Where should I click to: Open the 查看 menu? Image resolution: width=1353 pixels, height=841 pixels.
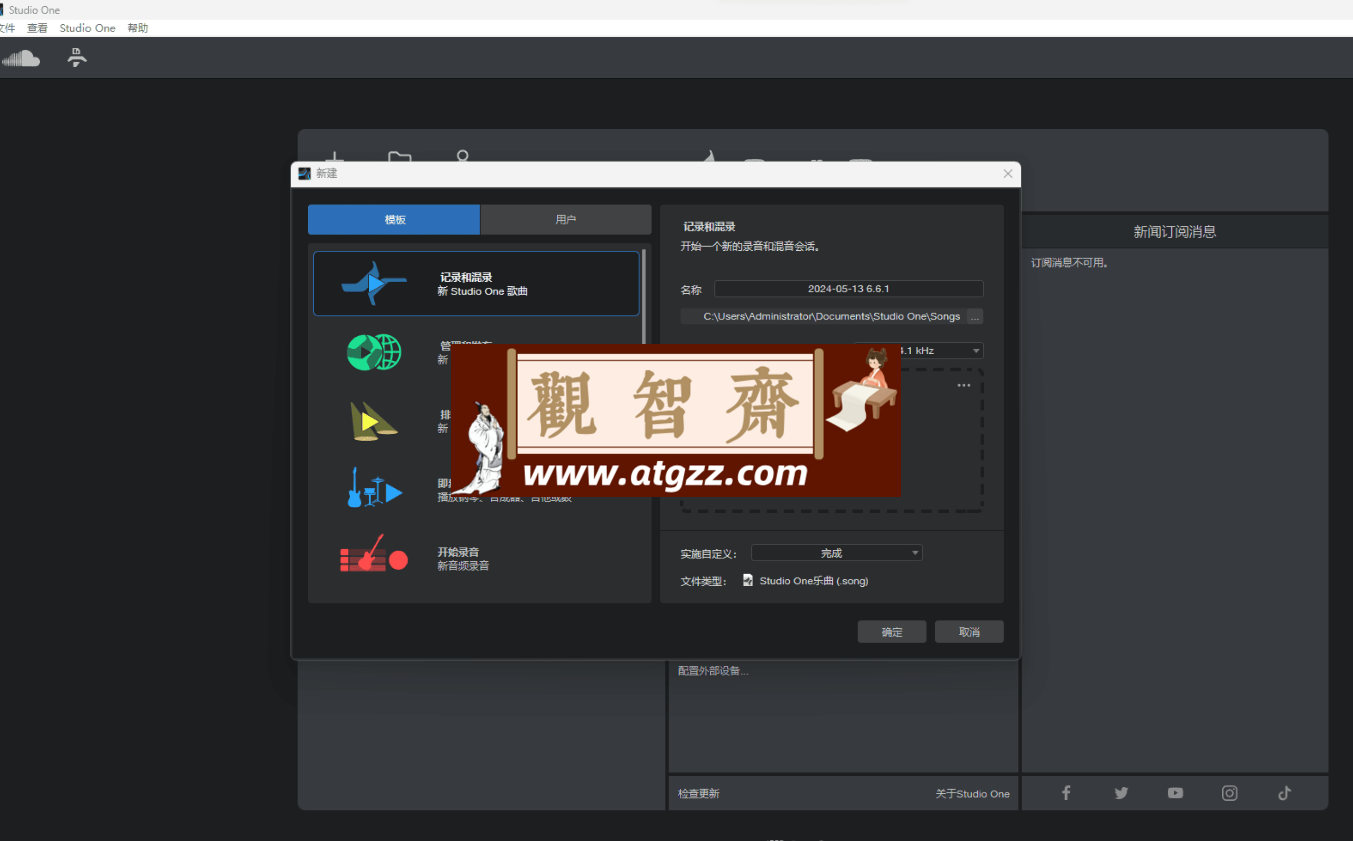[37, 28]
